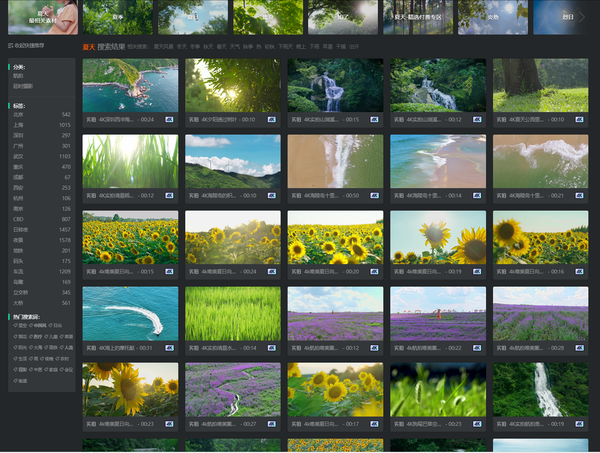
Task: Filter by tag 深圳 with count 297
Action: (42, 135)
